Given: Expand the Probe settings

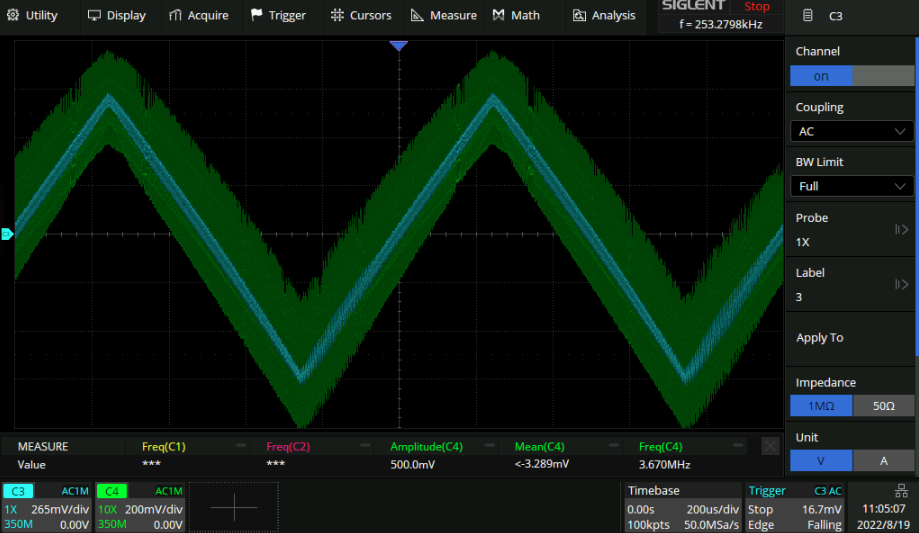Looking at the screenshot, I should click(x=851, y=230).
